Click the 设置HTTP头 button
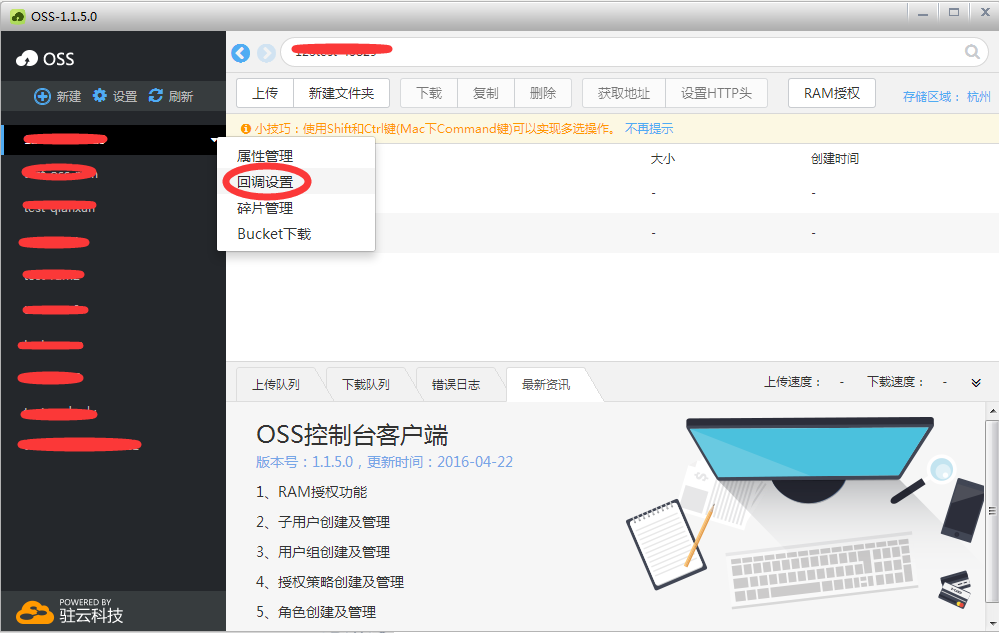 [x=716, y=94]
